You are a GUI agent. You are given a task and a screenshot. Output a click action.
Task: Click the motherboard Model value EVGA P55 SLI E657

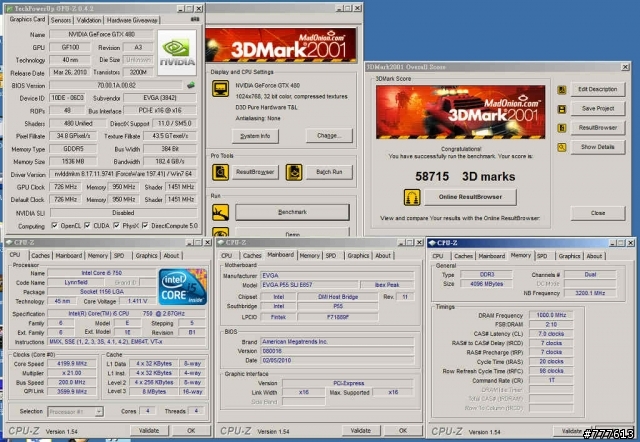[309, 285]
